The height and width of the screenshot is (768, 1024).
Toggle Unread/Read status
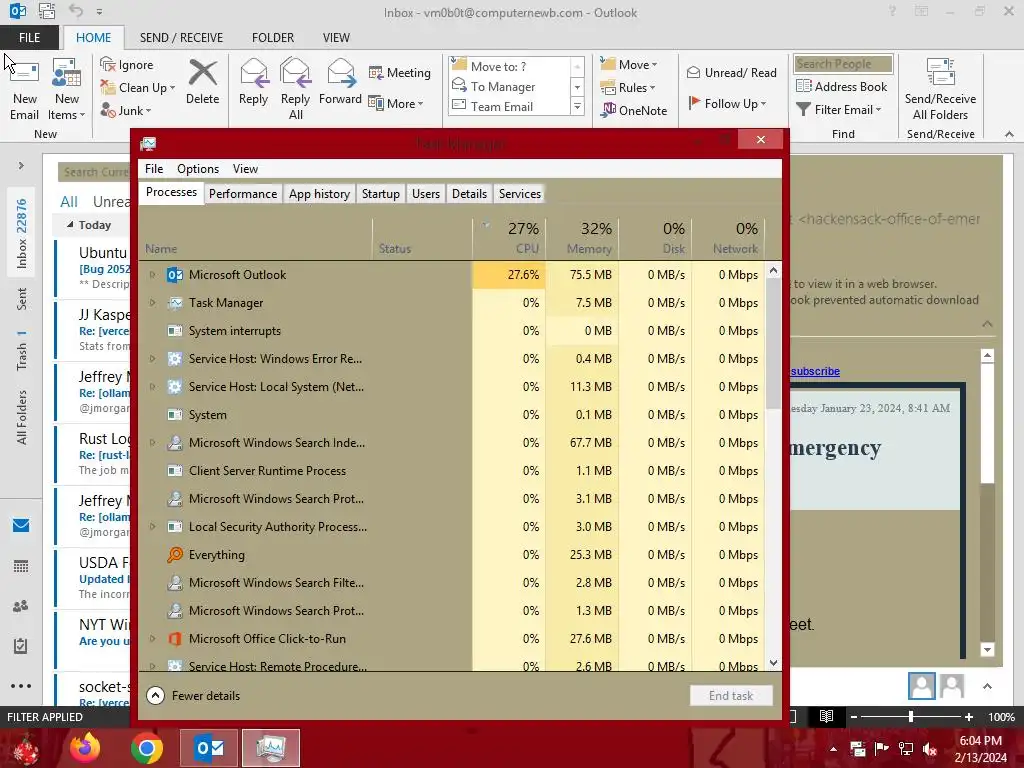[x=731, y=72]
